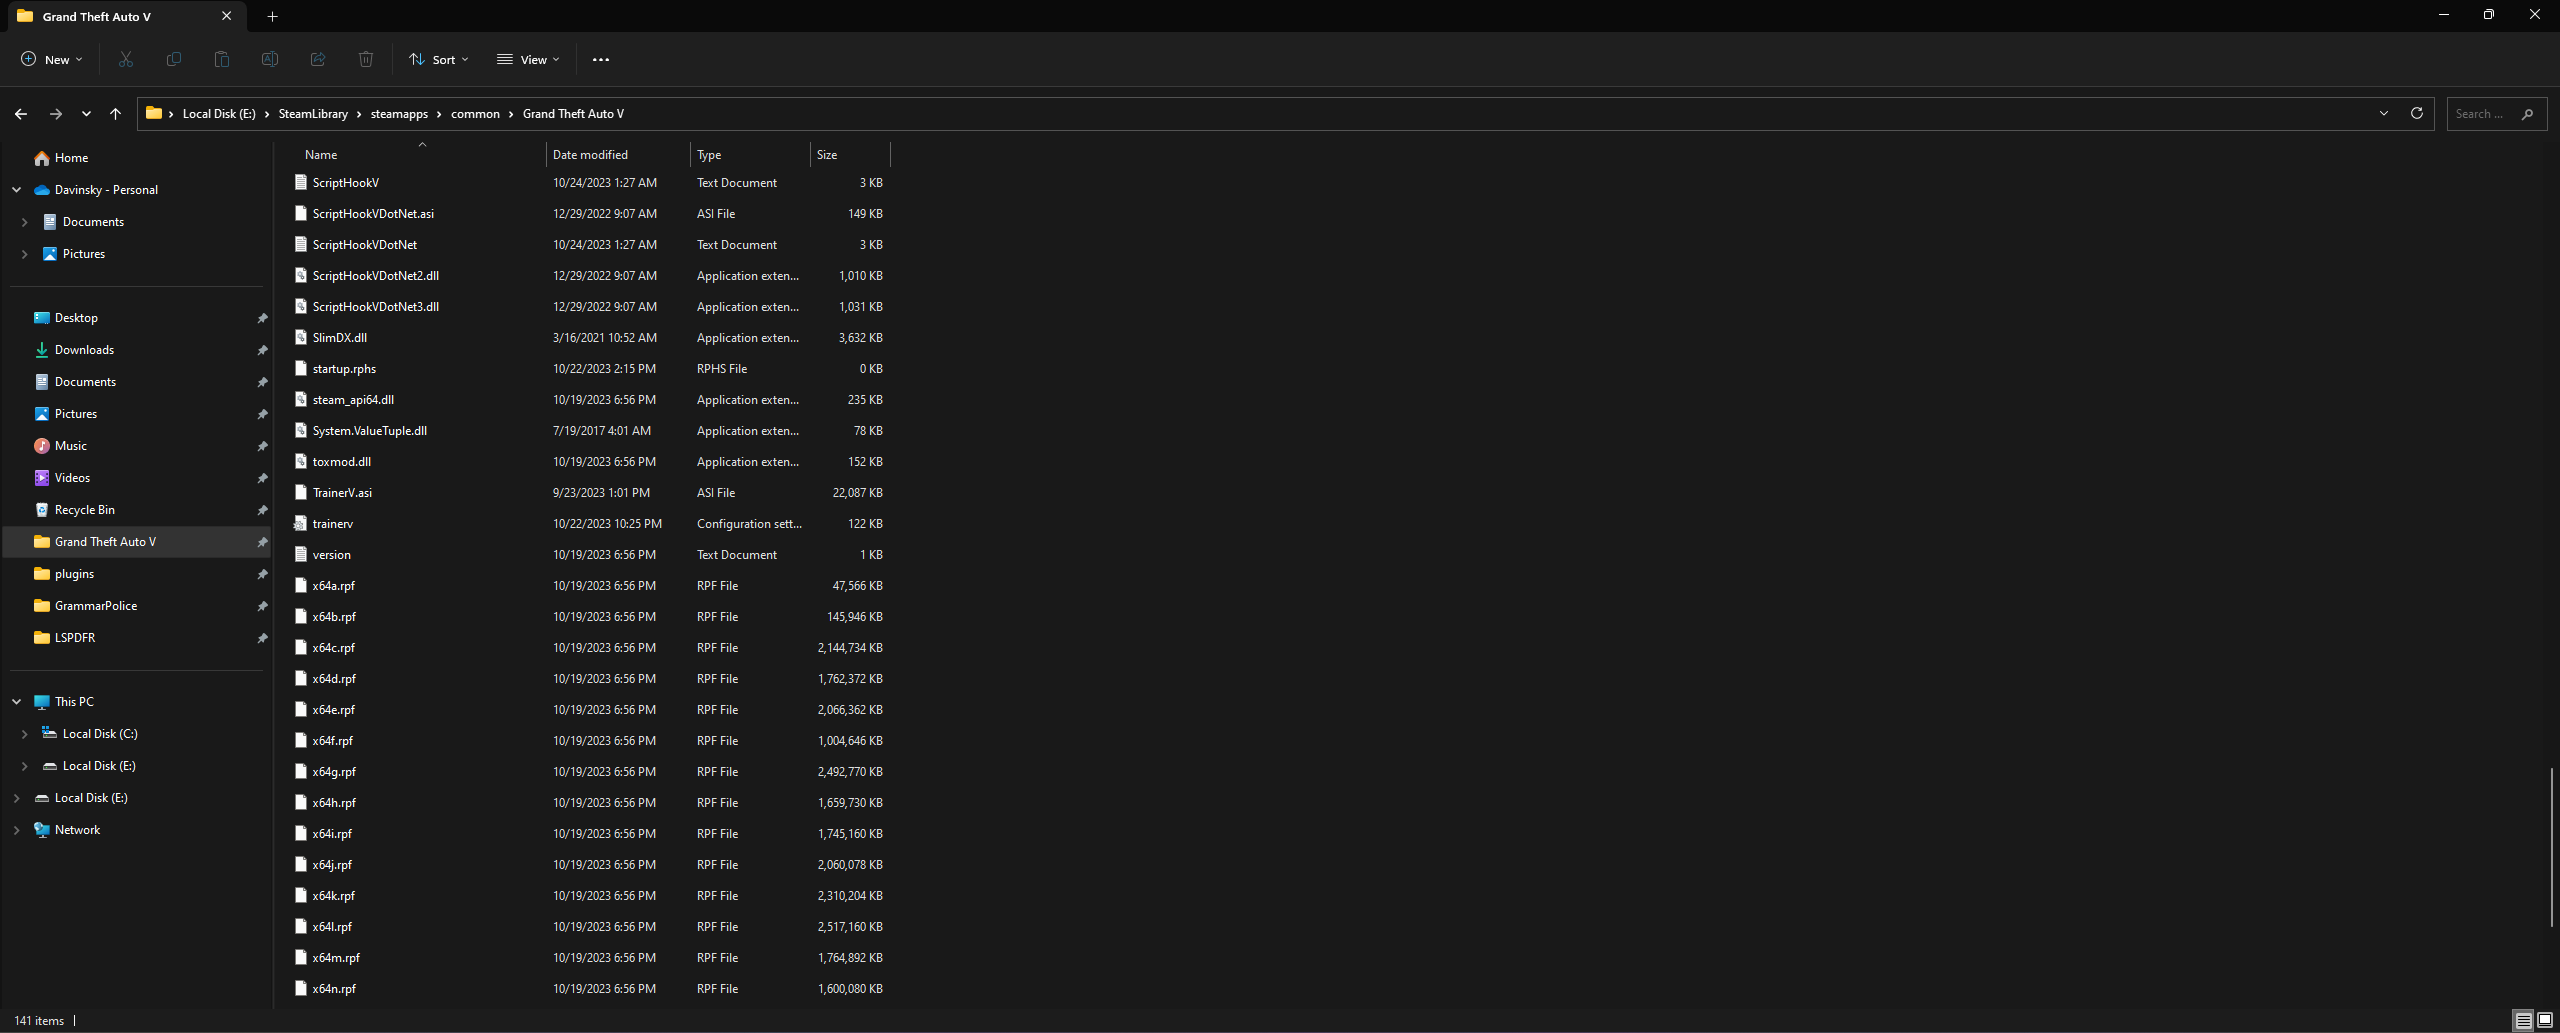Select the steam_api64.dll file icon

300,399
